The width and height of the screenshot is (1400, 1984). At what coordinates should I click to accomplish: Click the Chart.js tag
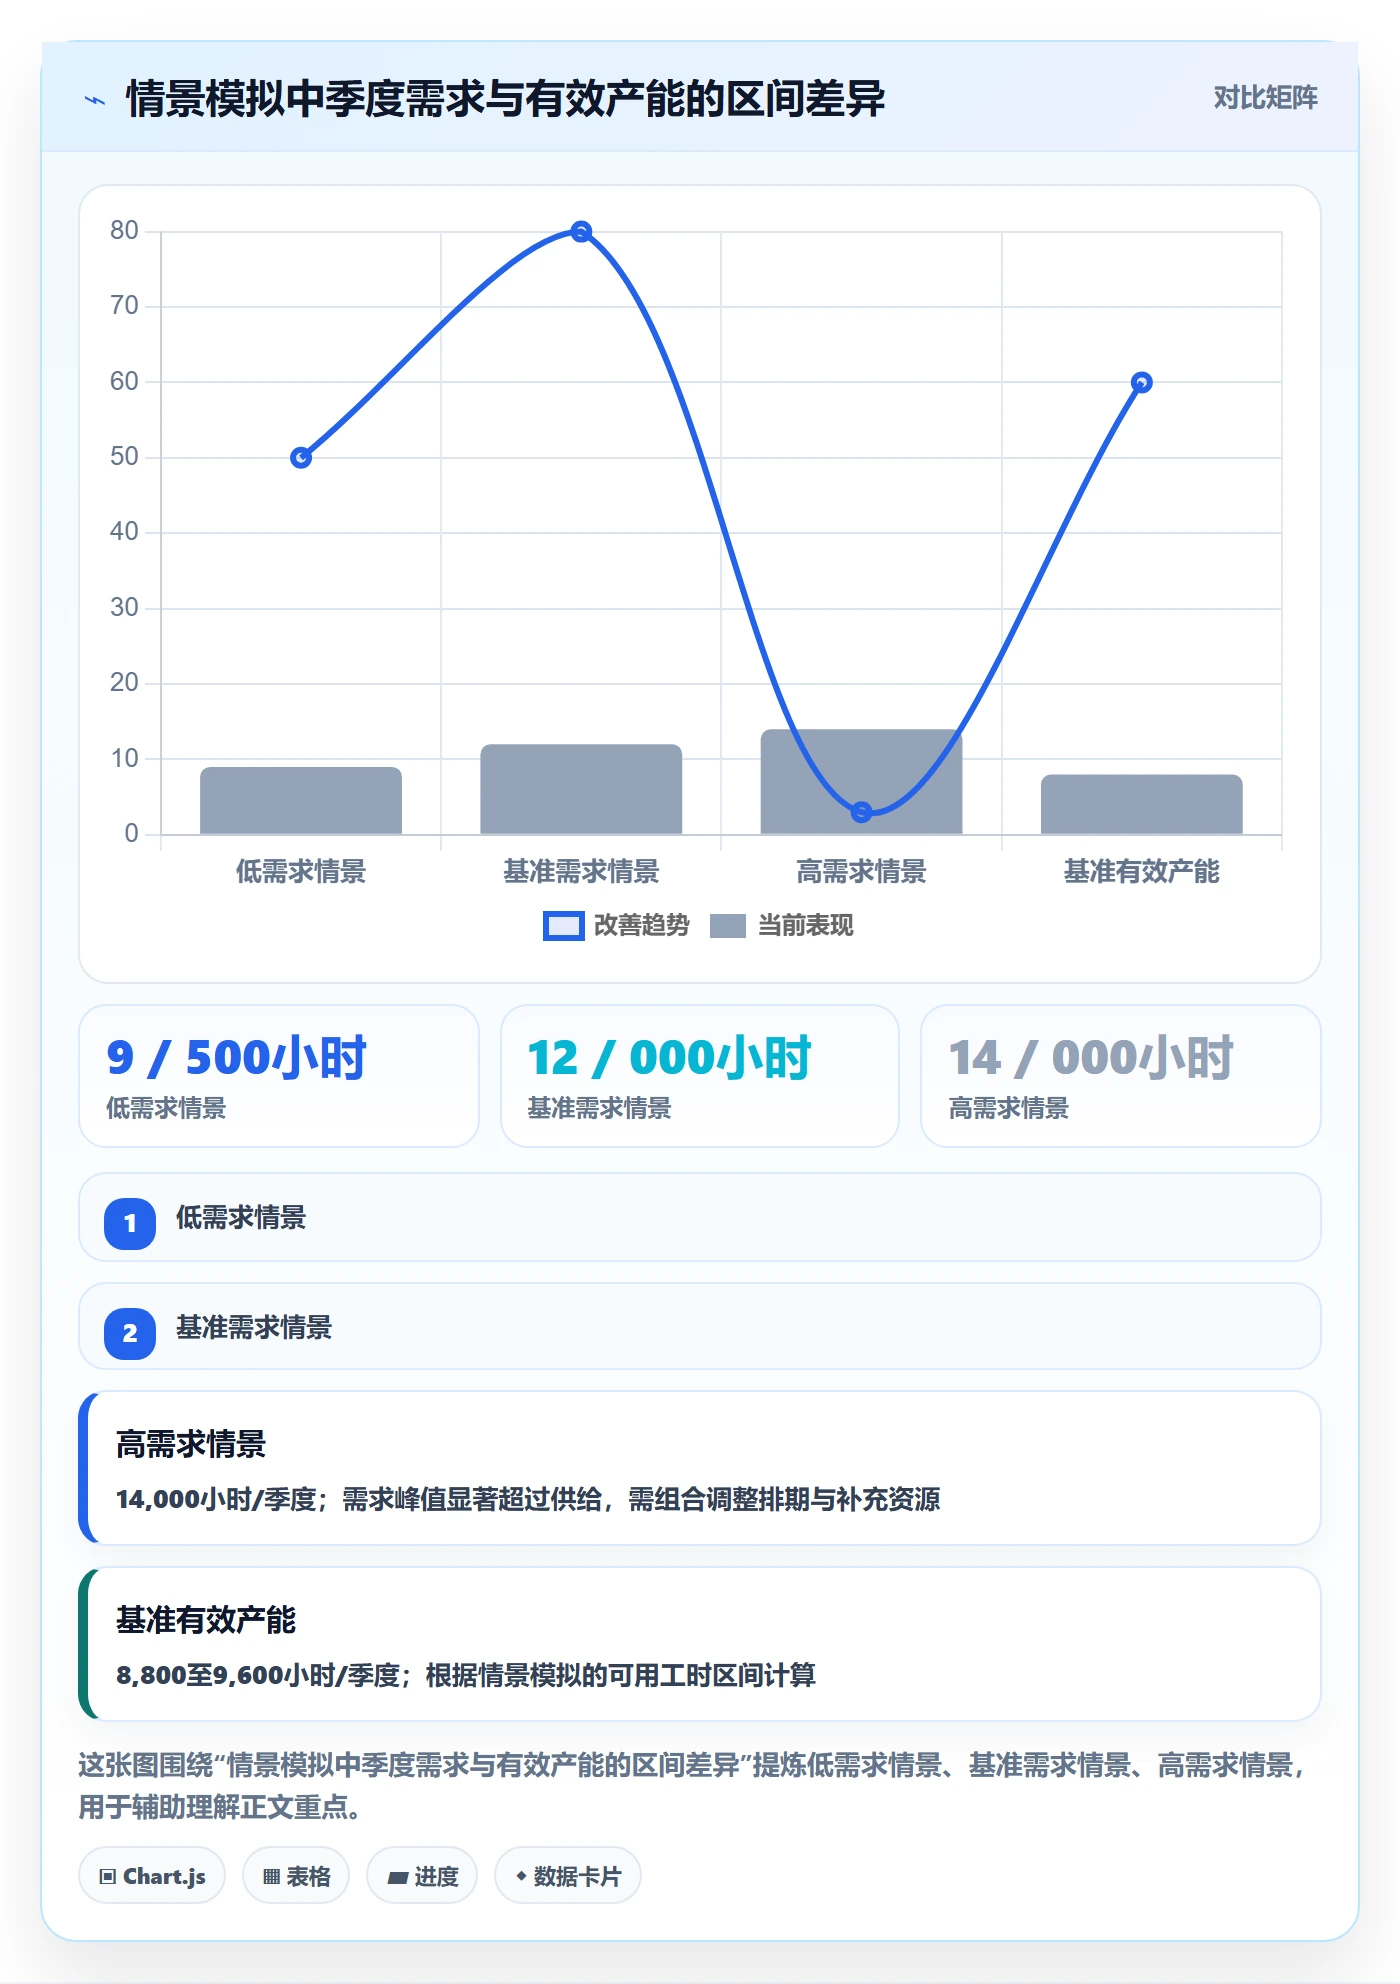152,1876
